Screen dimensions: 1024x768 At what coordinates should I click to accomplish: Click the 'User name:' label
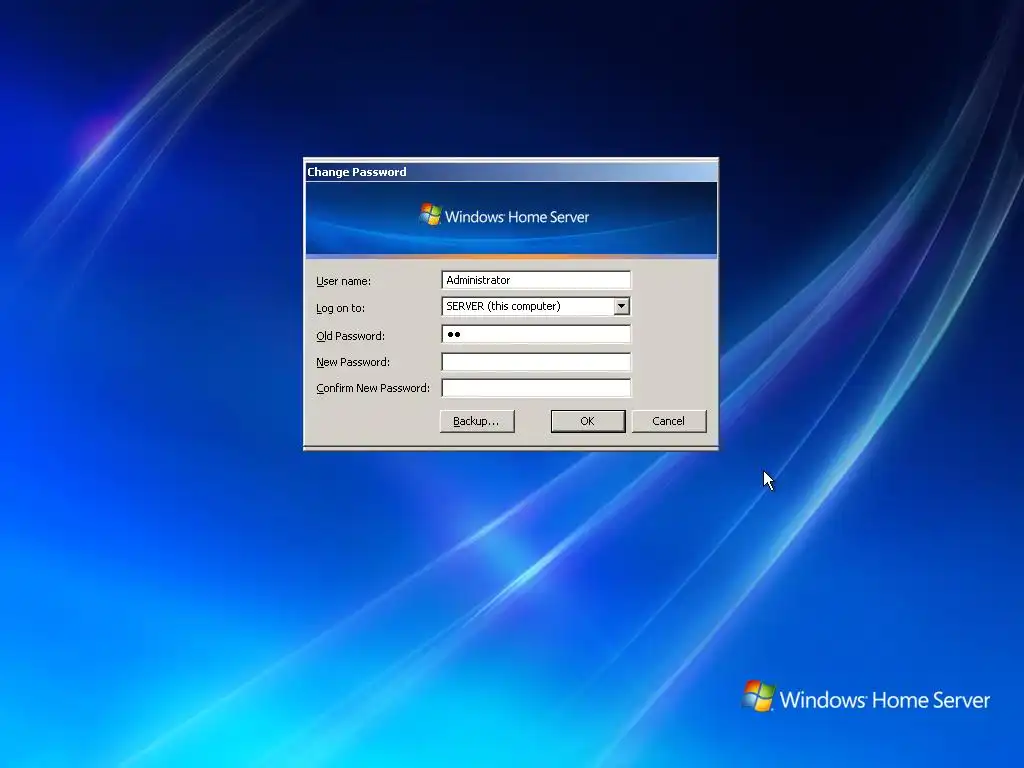343,281
